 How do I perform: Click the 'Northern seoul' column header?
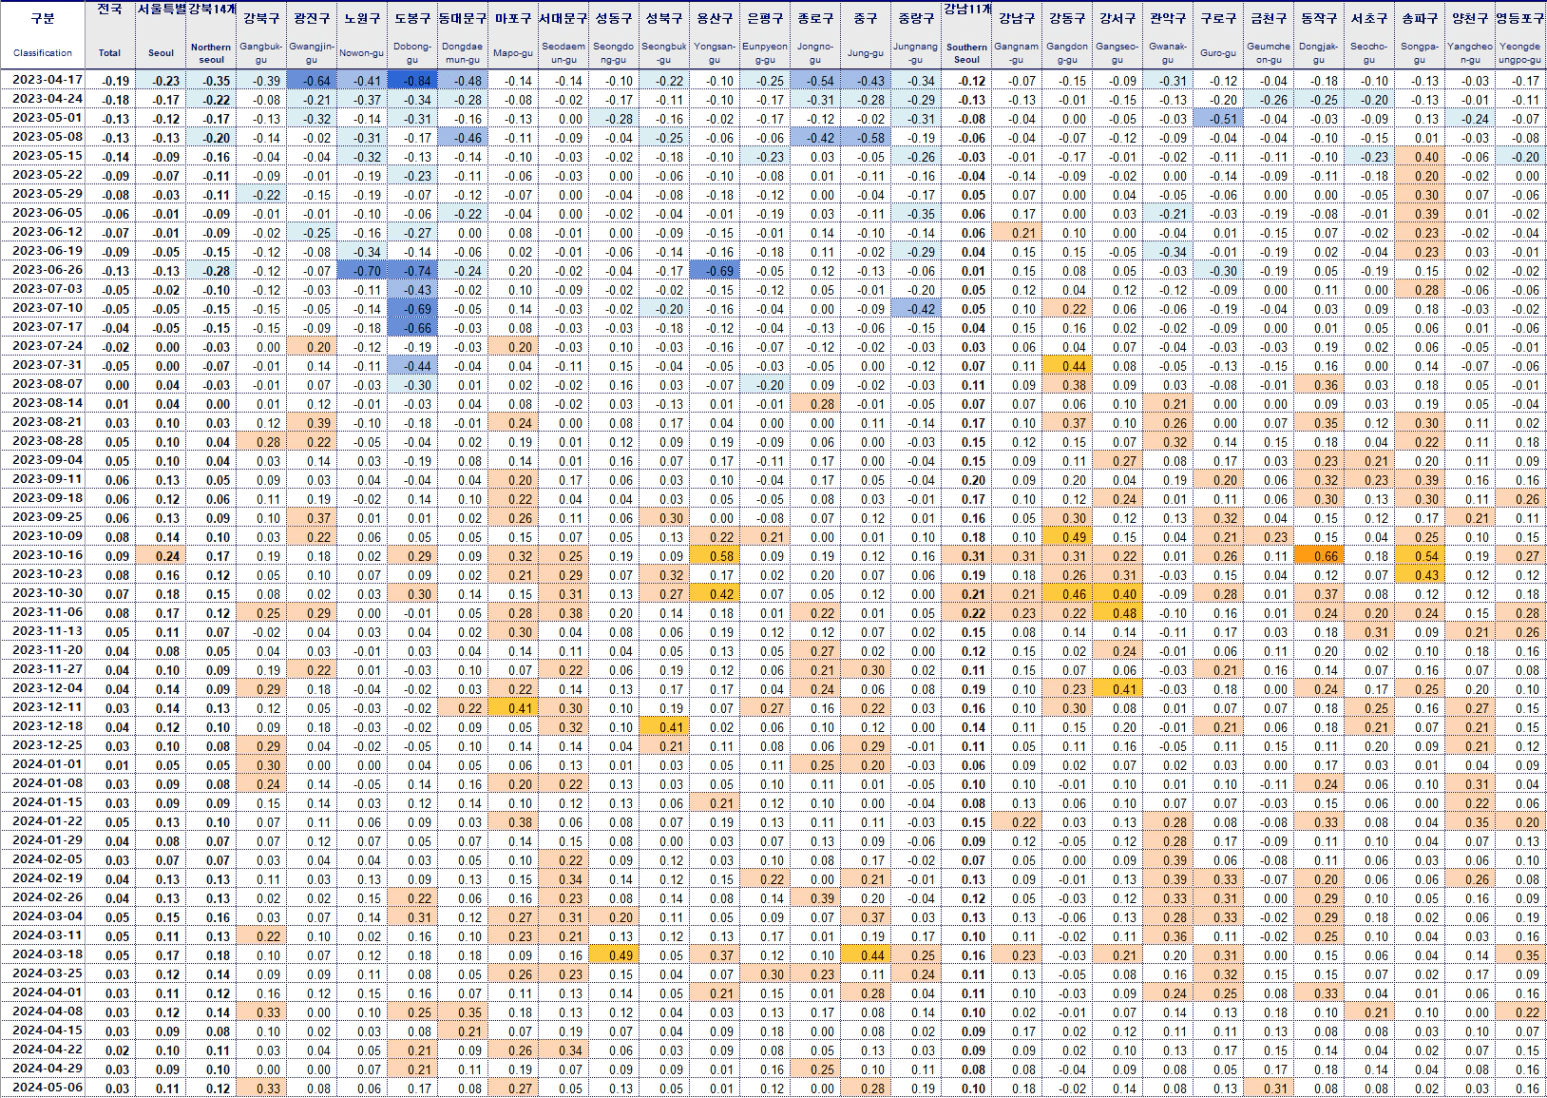coord(211,53)
